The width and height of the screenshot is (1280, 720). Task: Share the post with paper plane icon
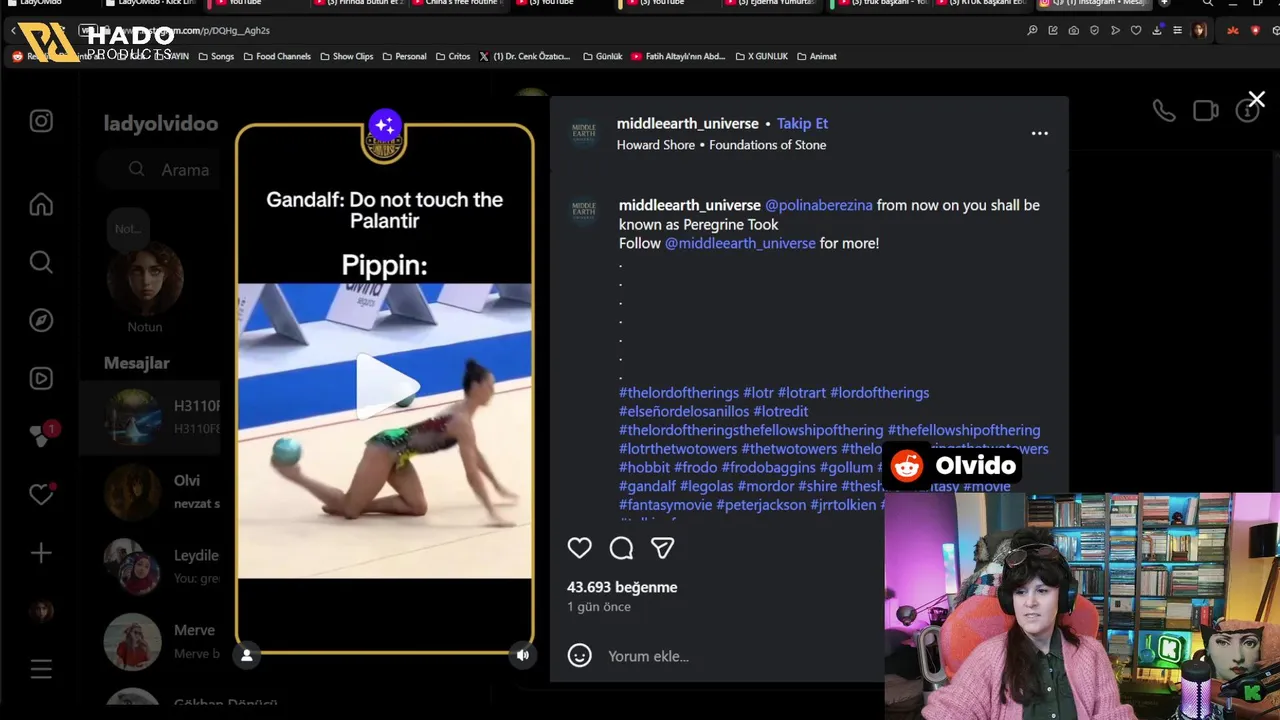[x=663, y=547]
